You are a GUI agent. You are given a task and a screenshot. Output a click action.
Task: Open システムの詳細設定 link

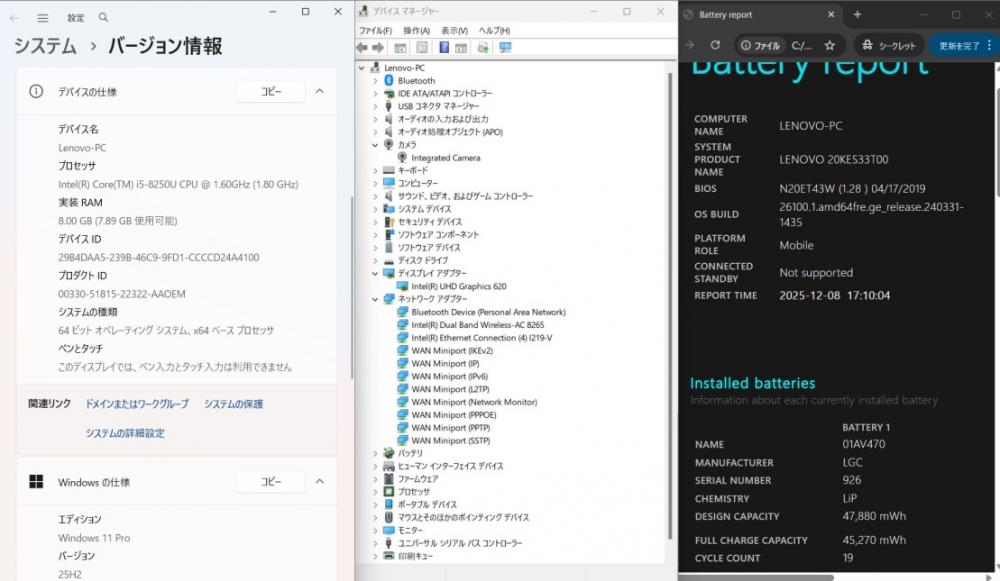[x=125, y=433]
